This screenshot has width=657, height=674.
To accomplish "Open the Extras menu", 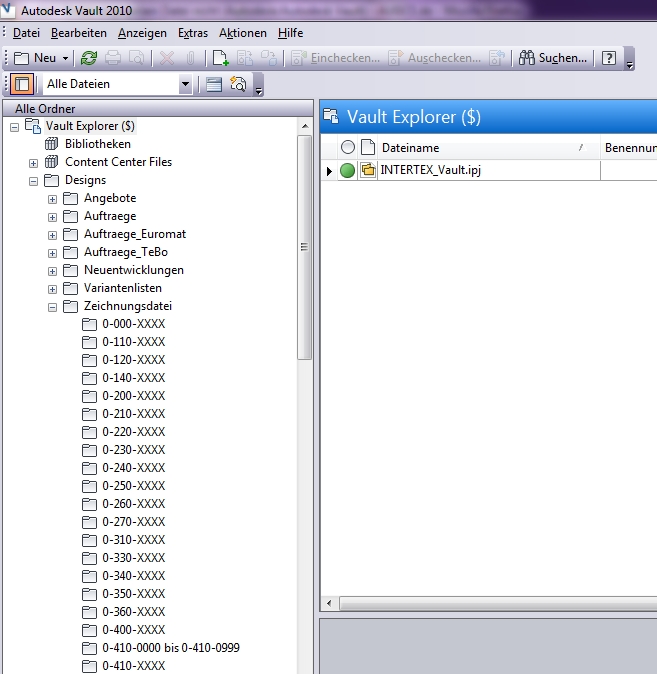I will (x=193, y=33).
